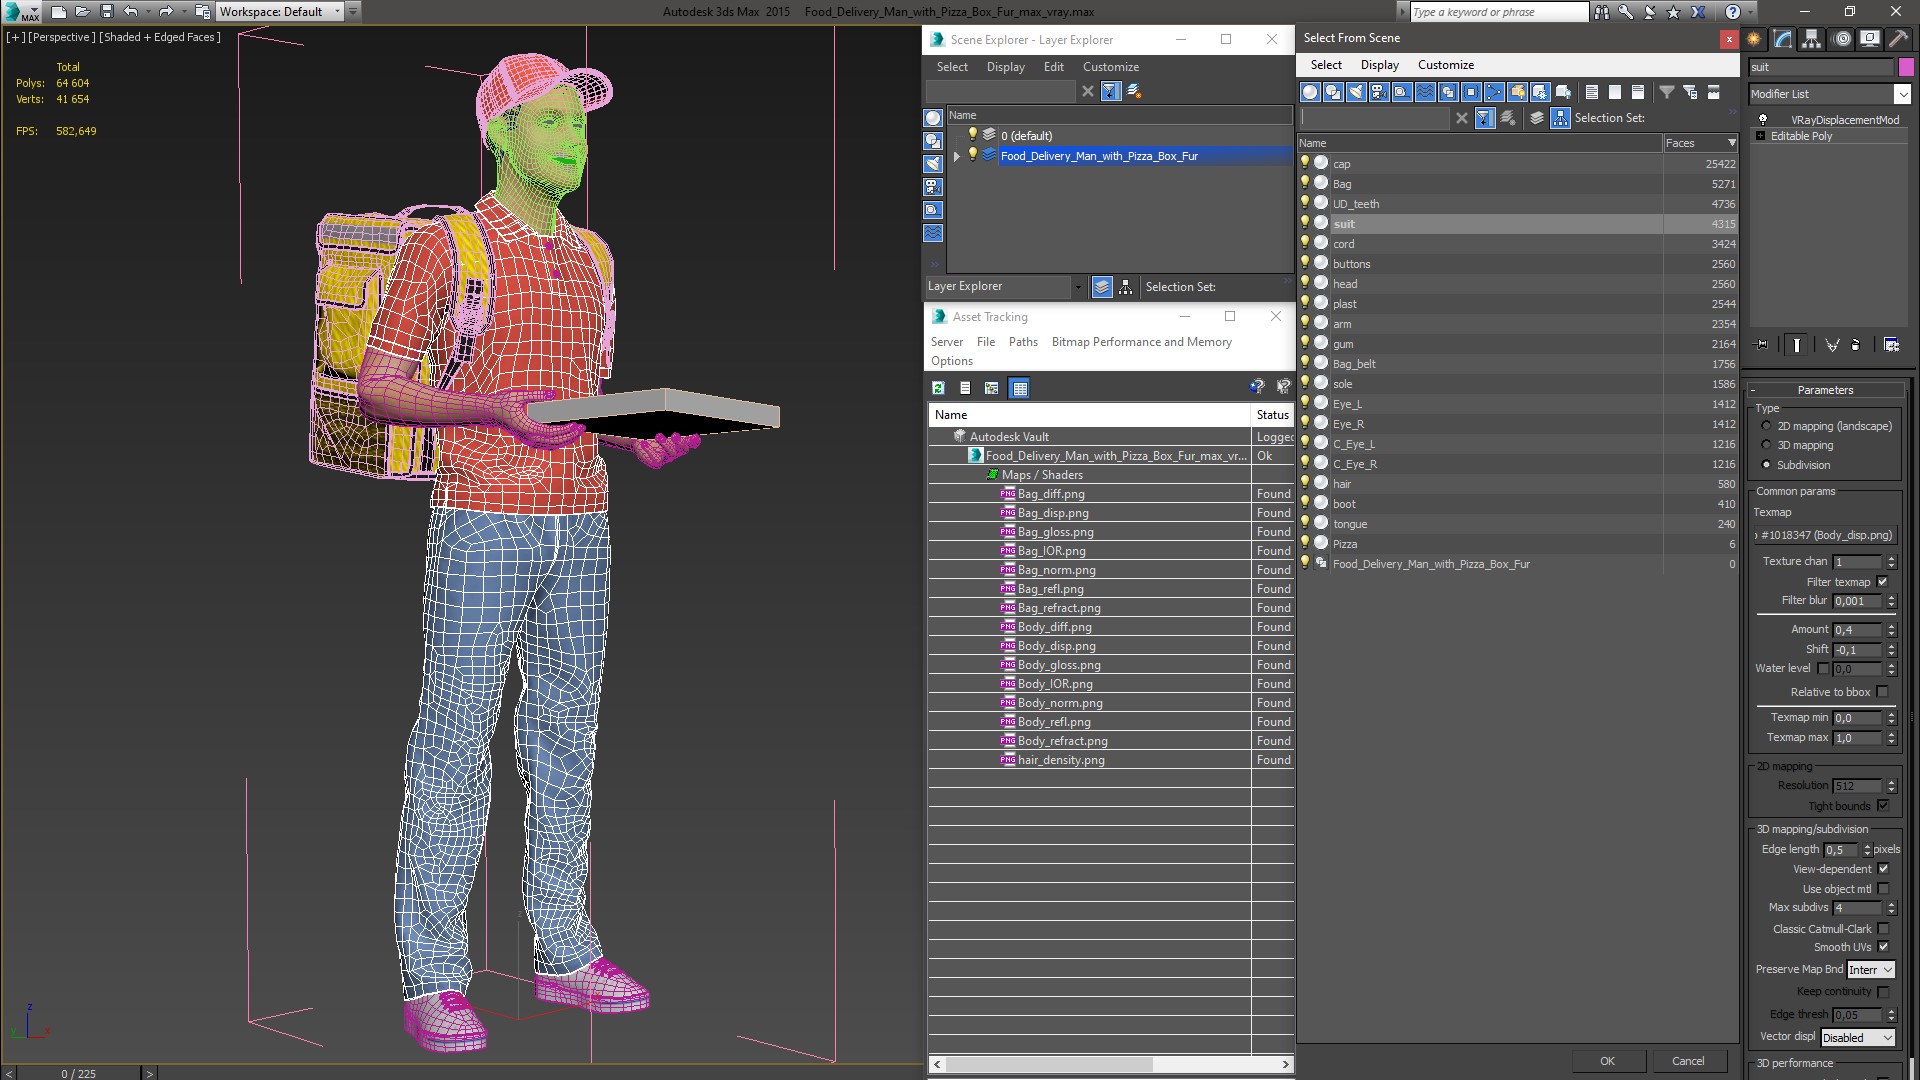Collapse the Parameters rollout header

[x=1825, y=390]
